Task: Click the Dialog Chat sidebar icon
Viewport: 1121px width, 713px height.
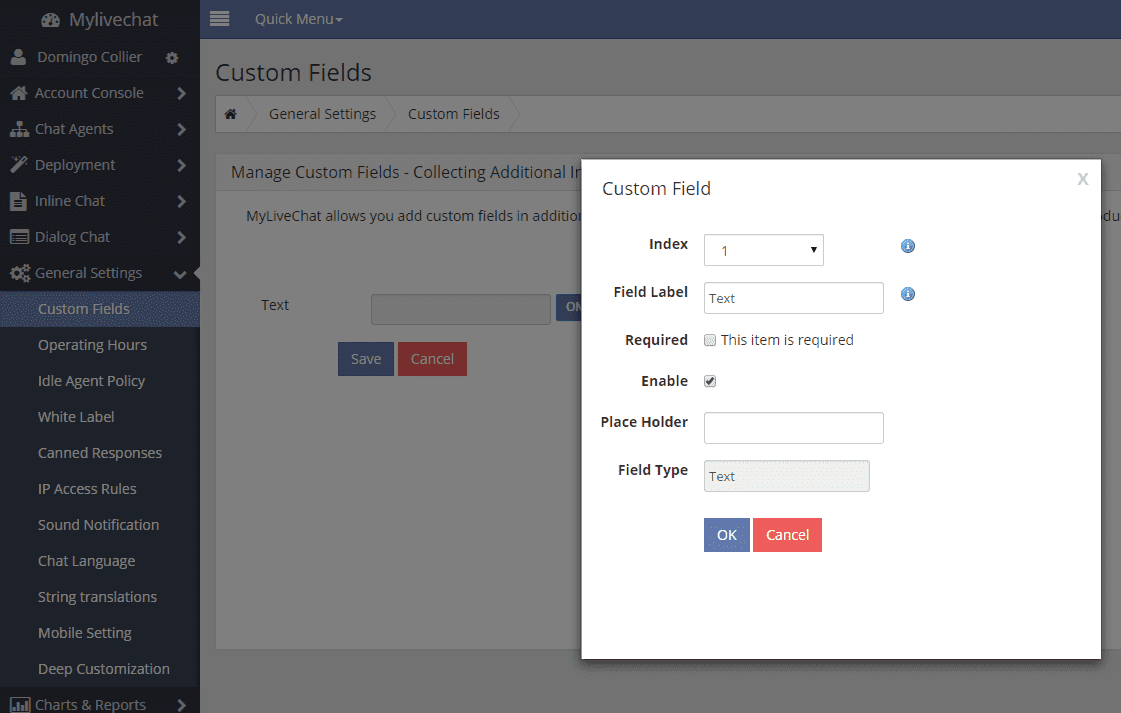Action: [x=20, y=236]
